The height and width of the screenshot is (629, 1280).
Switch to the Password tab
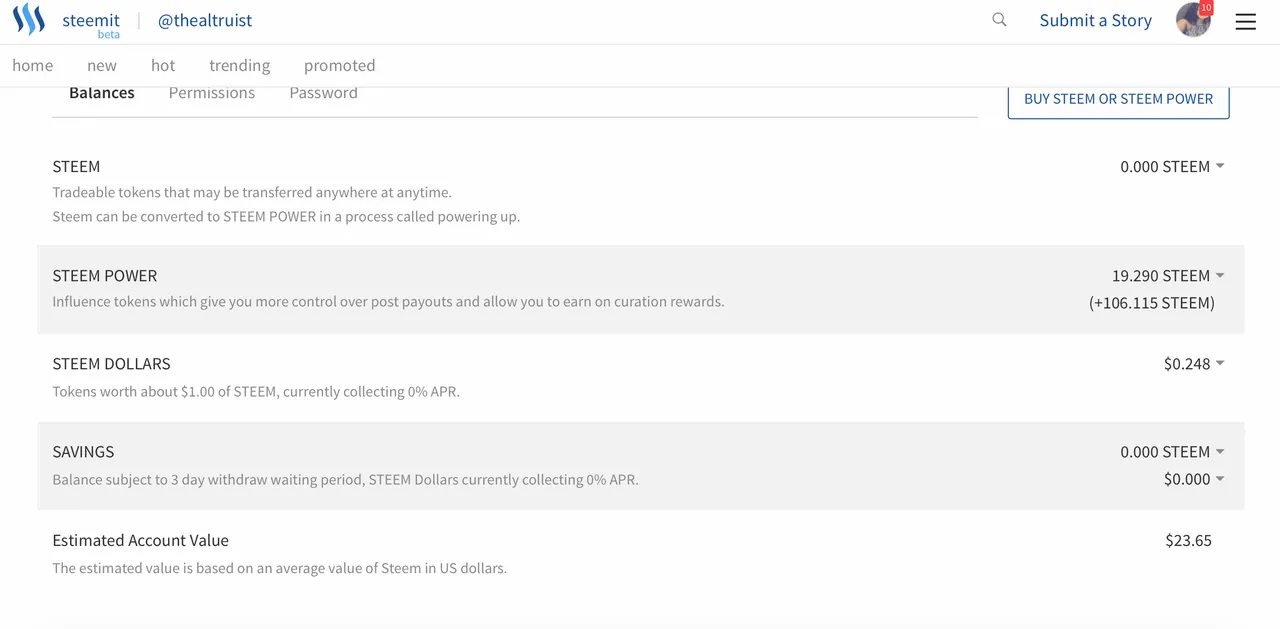[323, 93]
